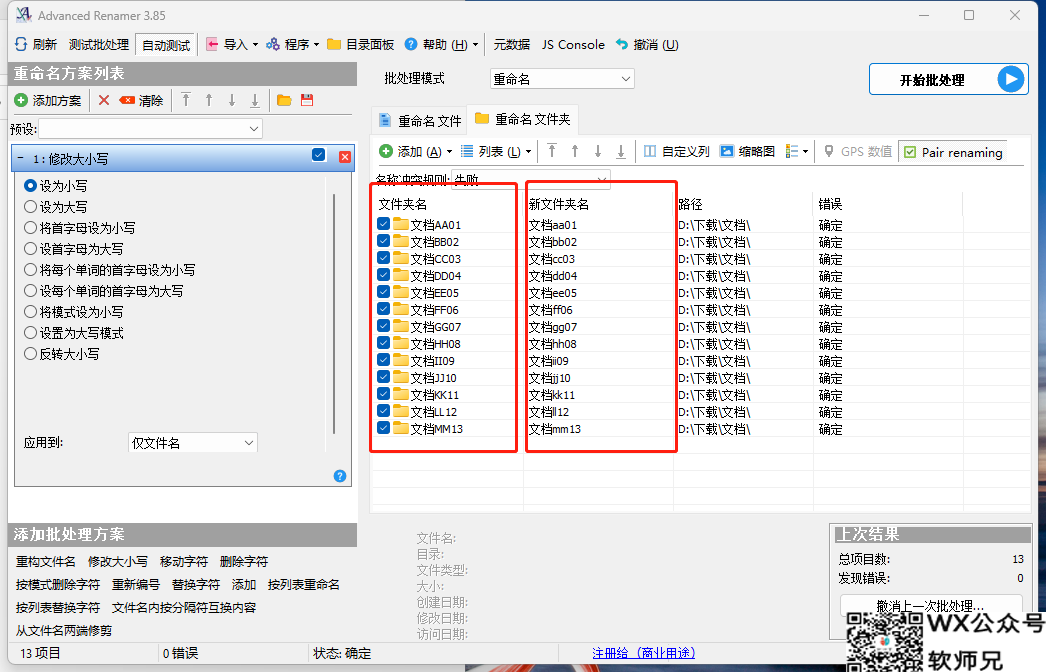
Task: Open the 列表 (L) list icon
Action: (467, 151)
